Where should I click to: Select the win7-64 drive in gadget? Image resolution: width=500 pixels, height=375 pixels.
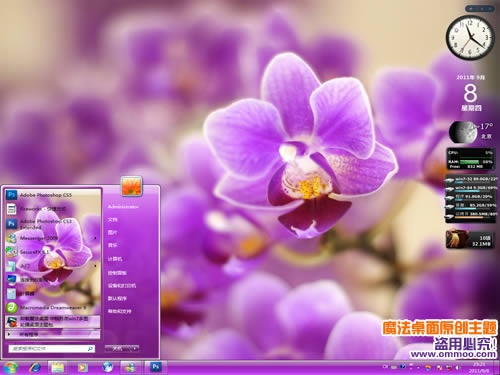(x=471, y=189)
